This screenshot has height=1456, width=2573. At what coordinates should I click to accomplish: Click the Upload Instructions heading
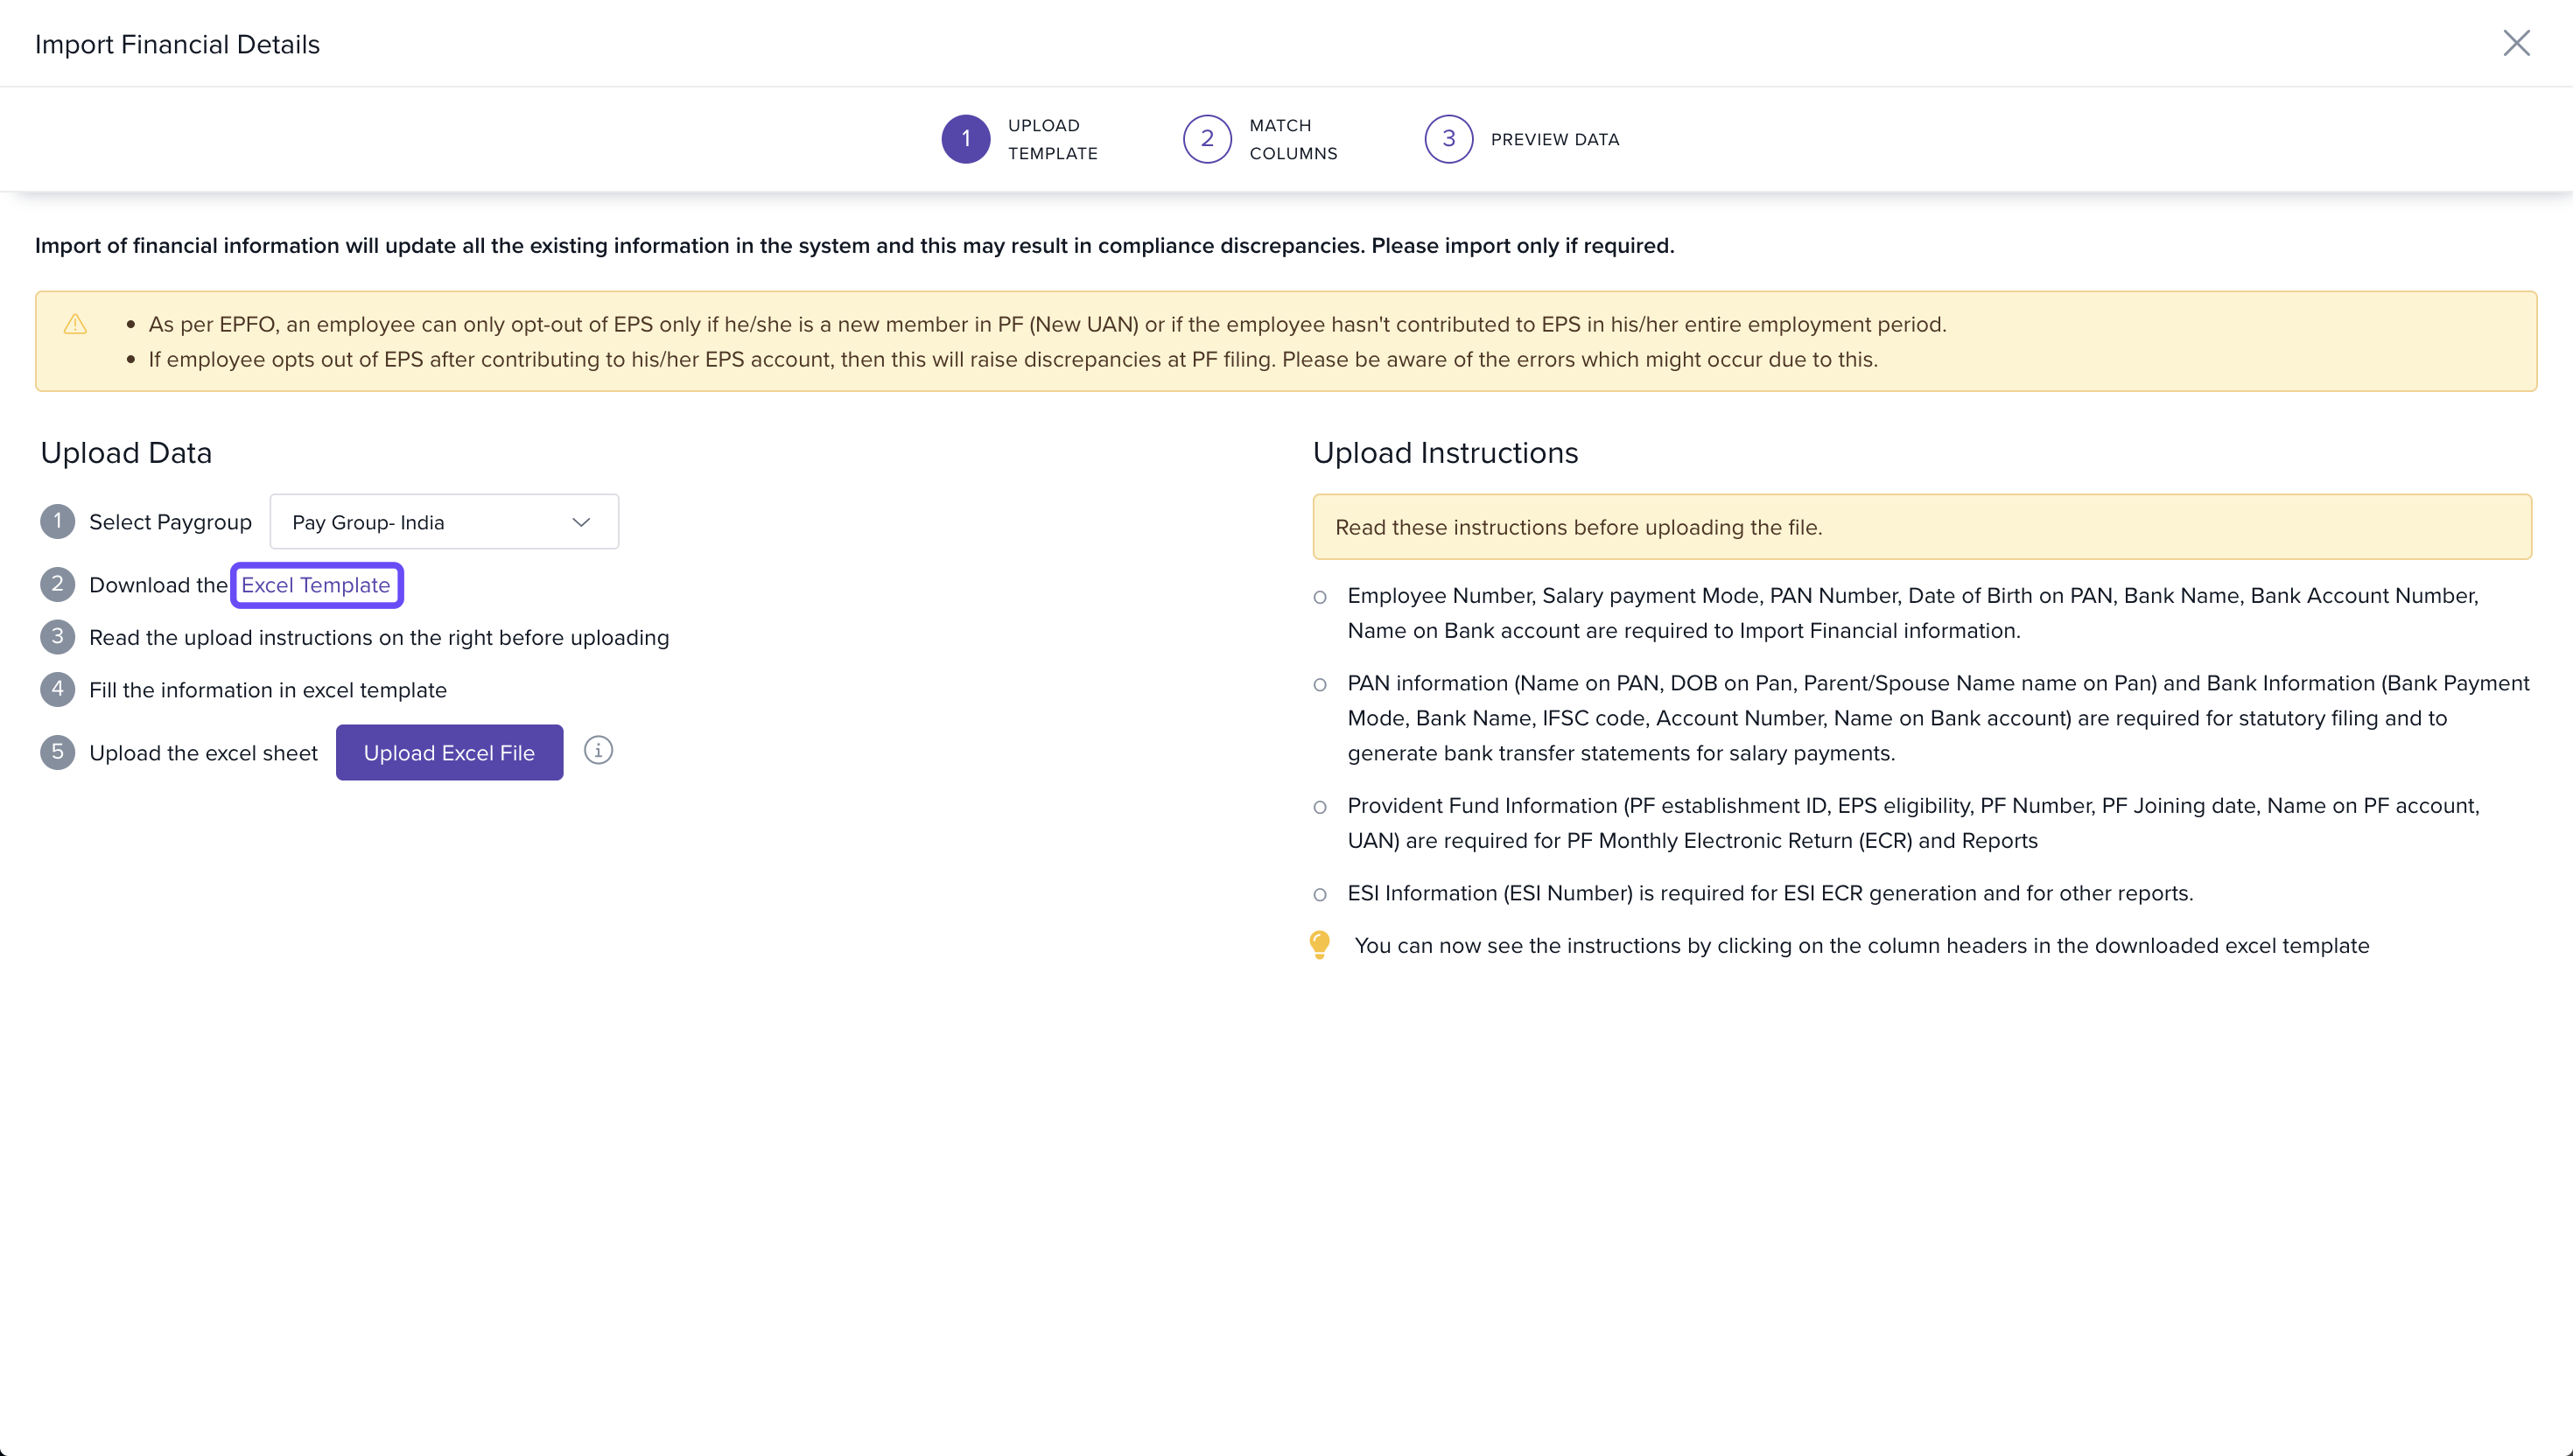click(x=1445, y=453)
